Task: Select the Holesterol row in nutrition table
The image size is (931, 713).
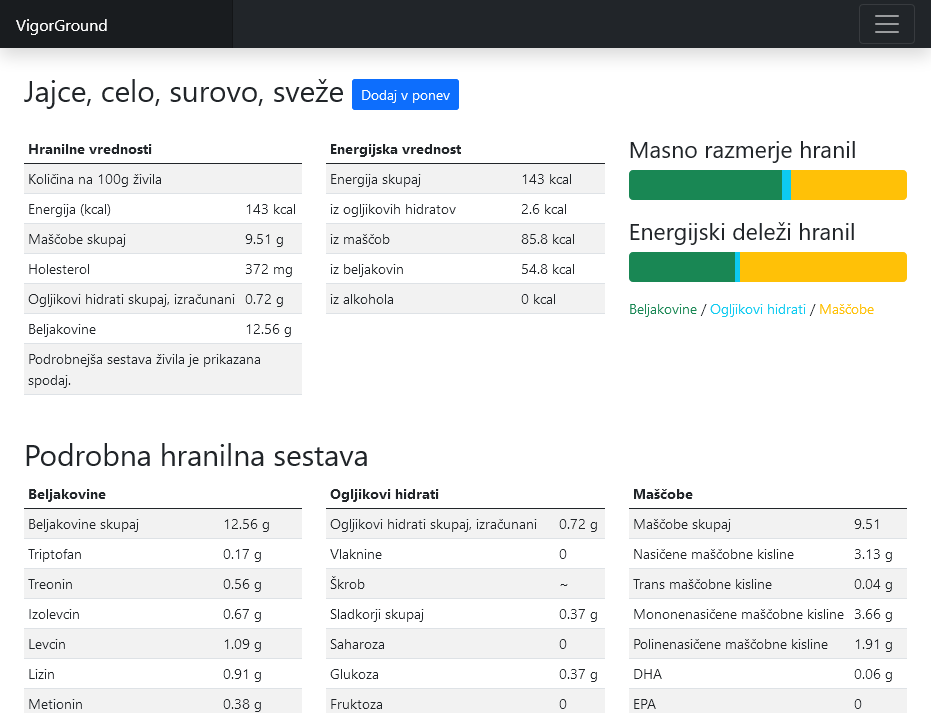Action: [162, 269]
